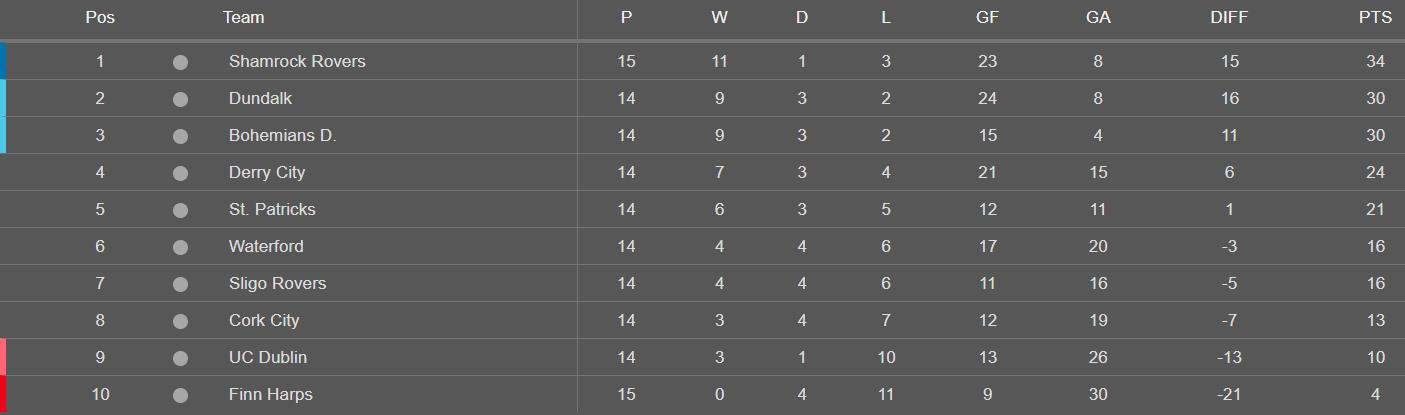1405x415 pixels.
Task: Click the St. Patricks team badge icon
Action: click(180, 210)
